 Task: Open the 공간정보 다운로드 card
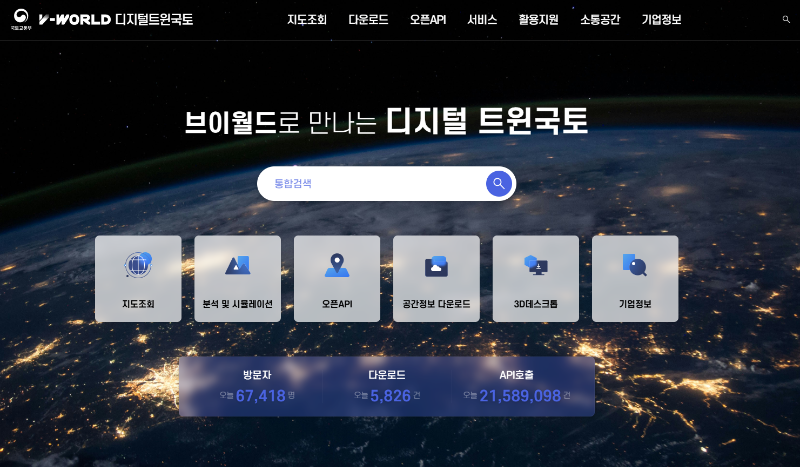[436, 279]
